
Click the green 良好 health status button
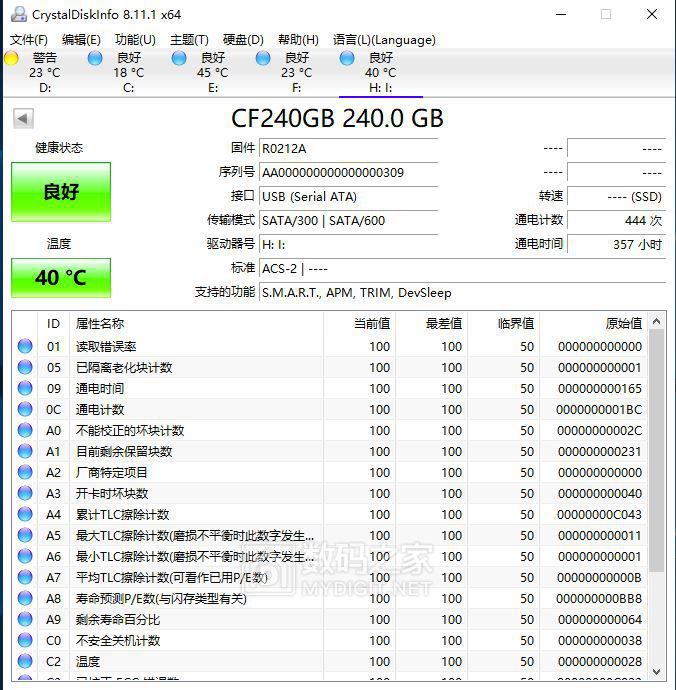[61, 192]
